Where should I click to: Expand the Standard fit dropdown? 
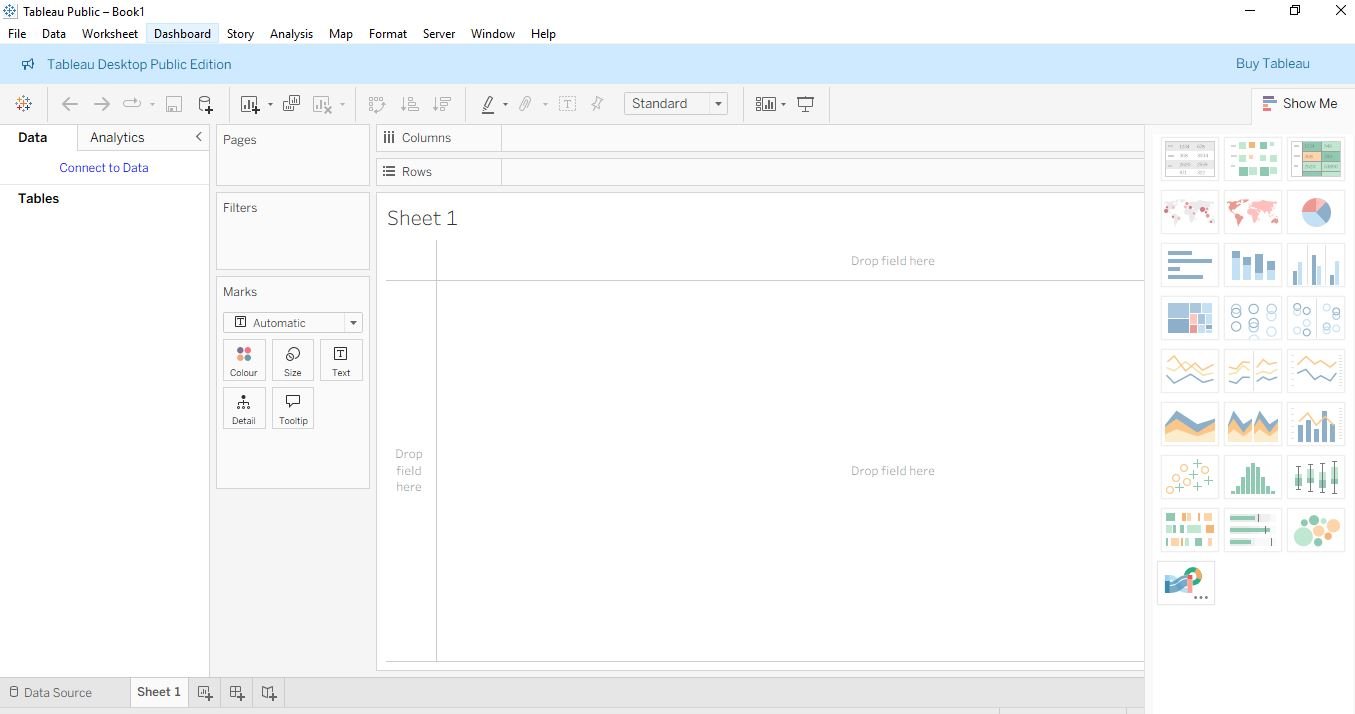[717, 104]
